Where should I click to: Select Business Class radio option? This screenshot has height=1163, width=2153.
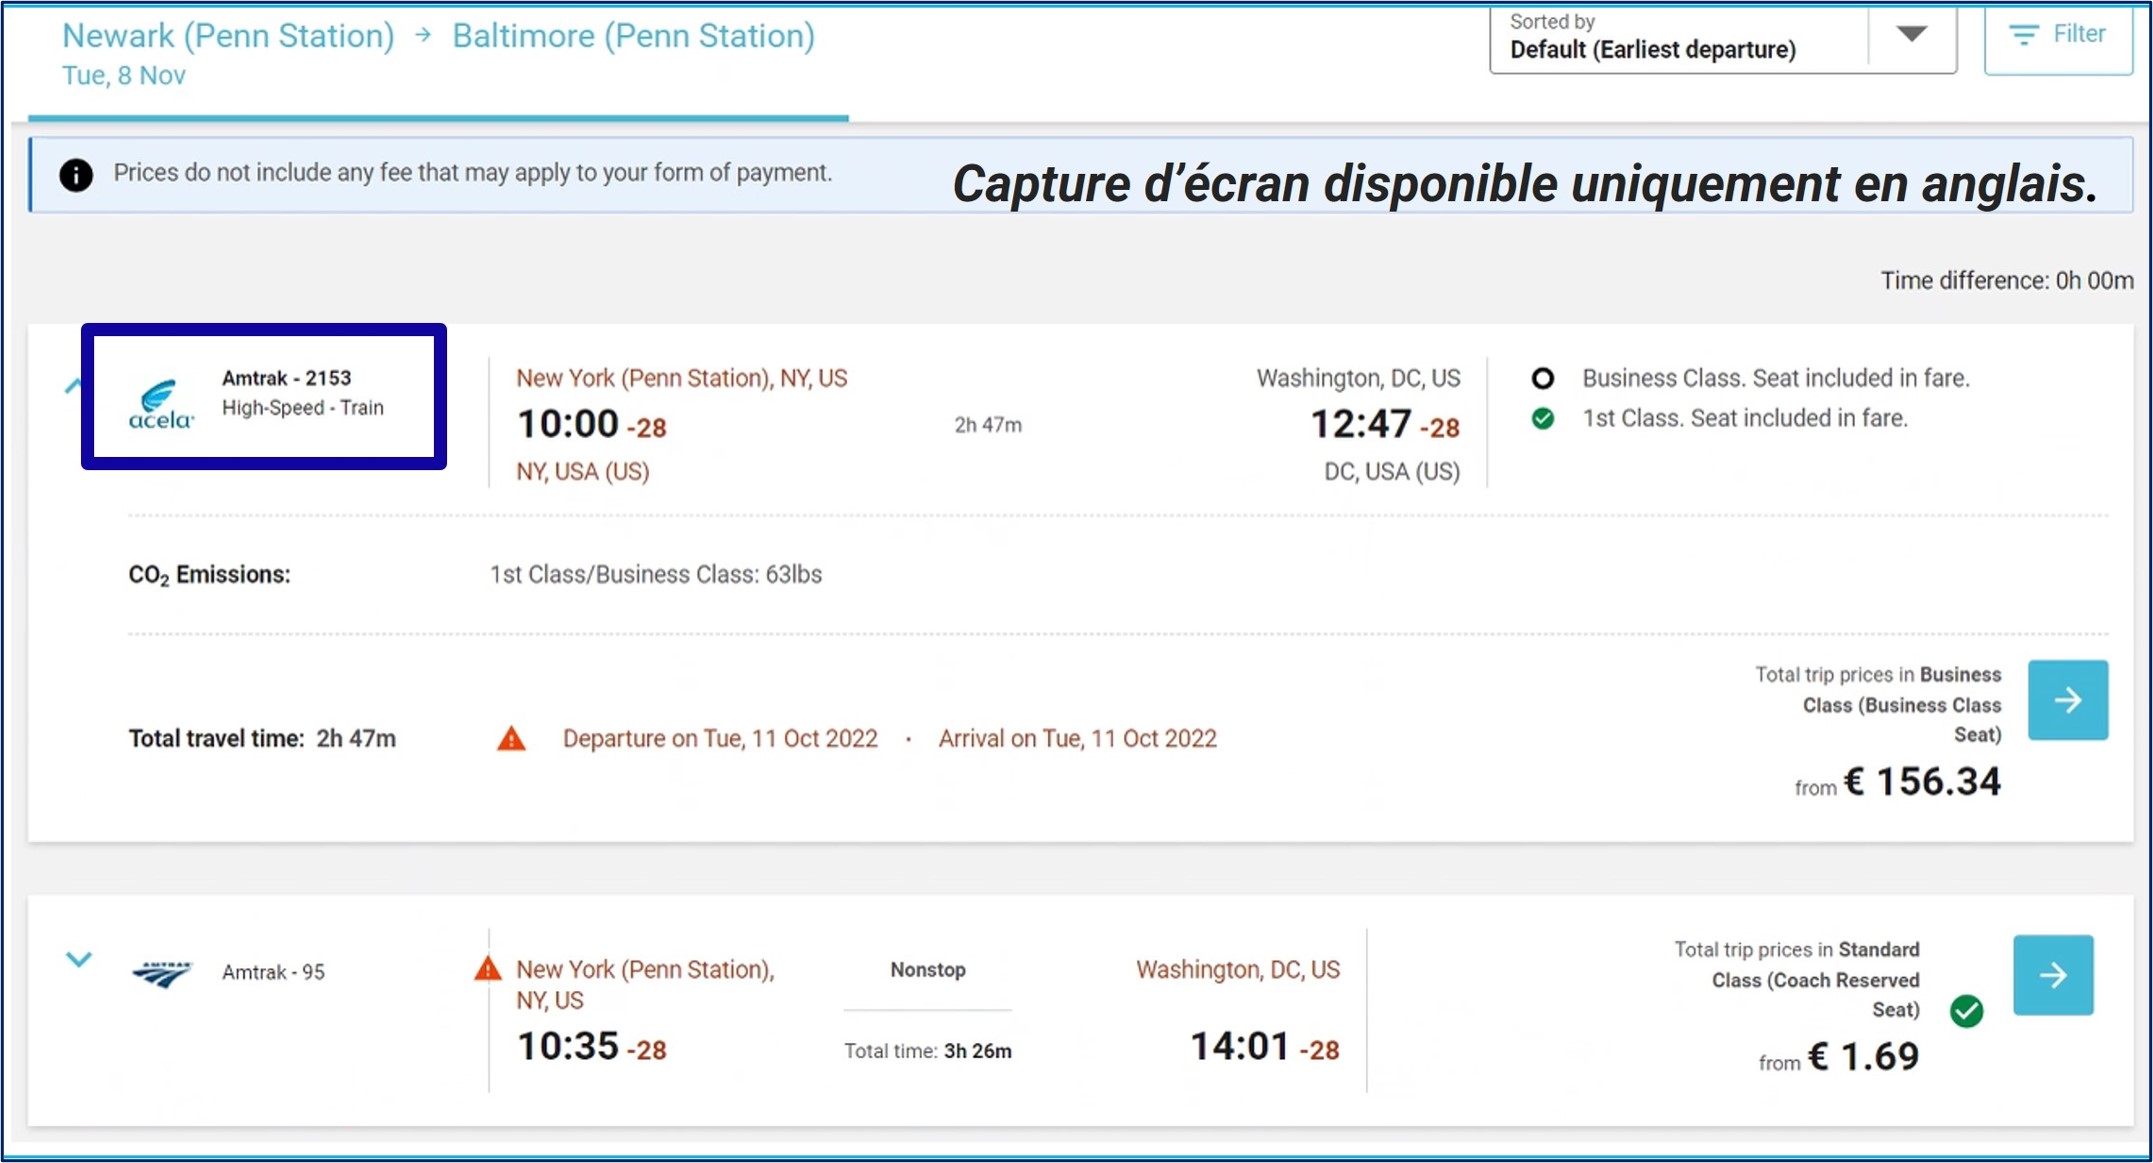coord(1543,379)
